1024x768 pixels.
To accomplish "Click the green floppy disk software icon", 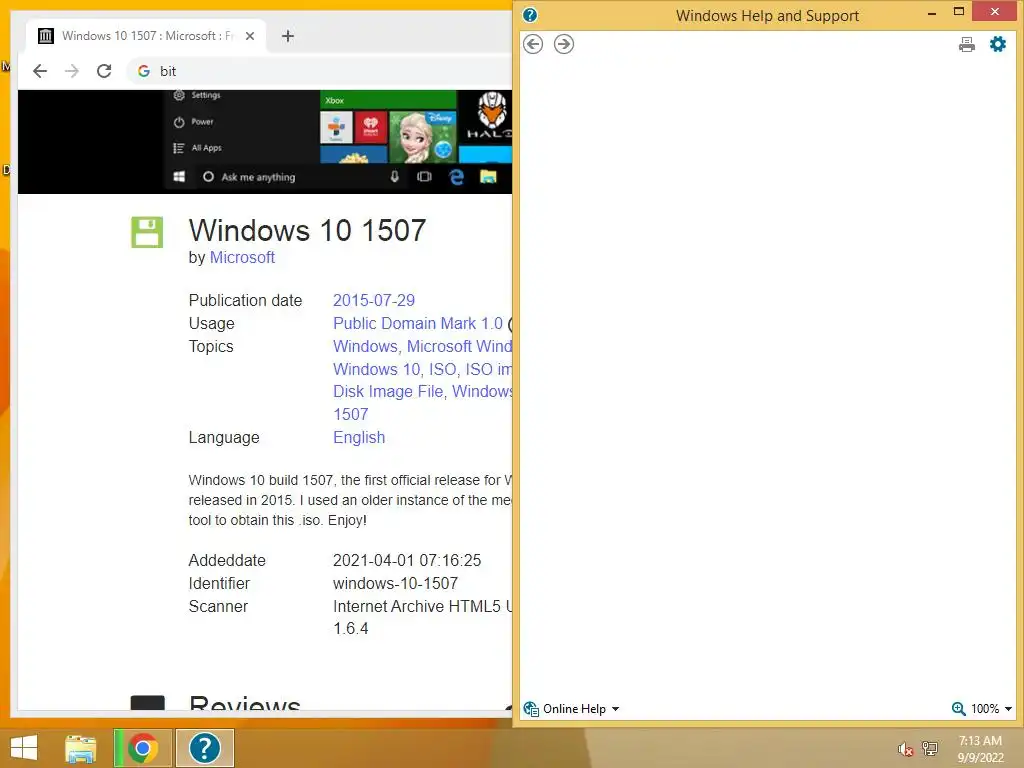I will [147, 232].
